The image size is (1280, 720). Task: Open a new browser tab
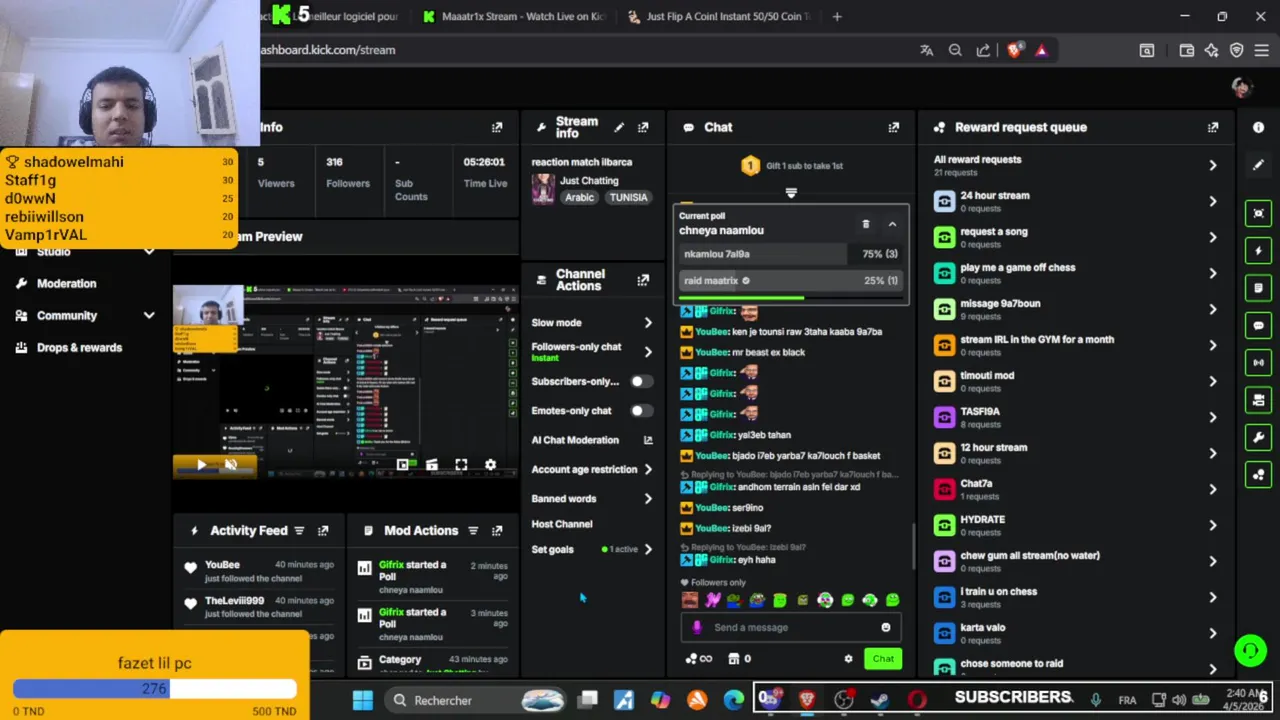tap(837, 16)
